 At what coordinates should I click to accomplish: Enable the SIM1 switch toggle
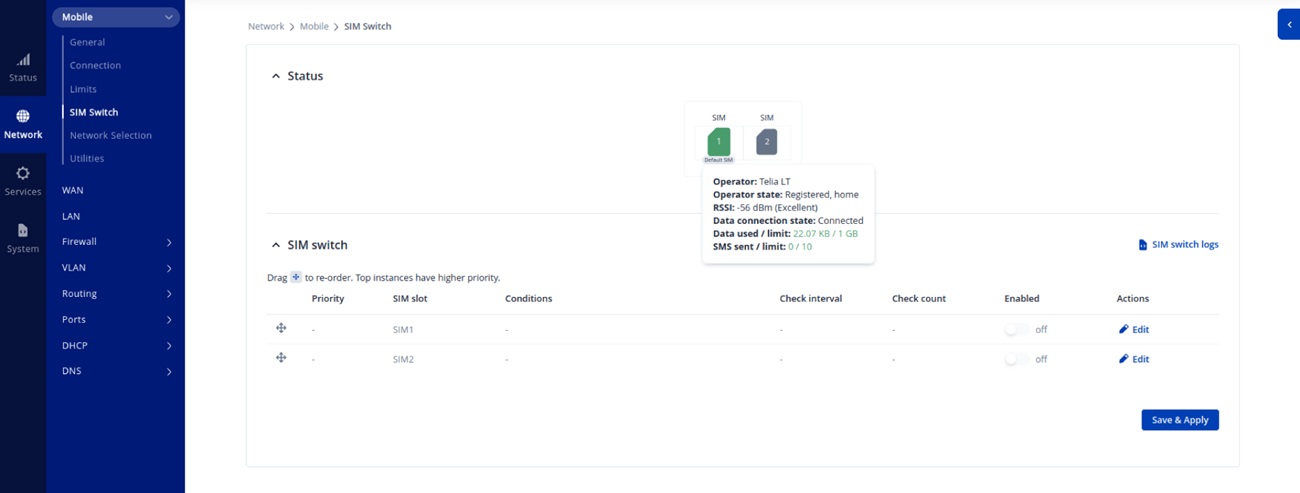pyautogui.click(x=1016, y=329)
